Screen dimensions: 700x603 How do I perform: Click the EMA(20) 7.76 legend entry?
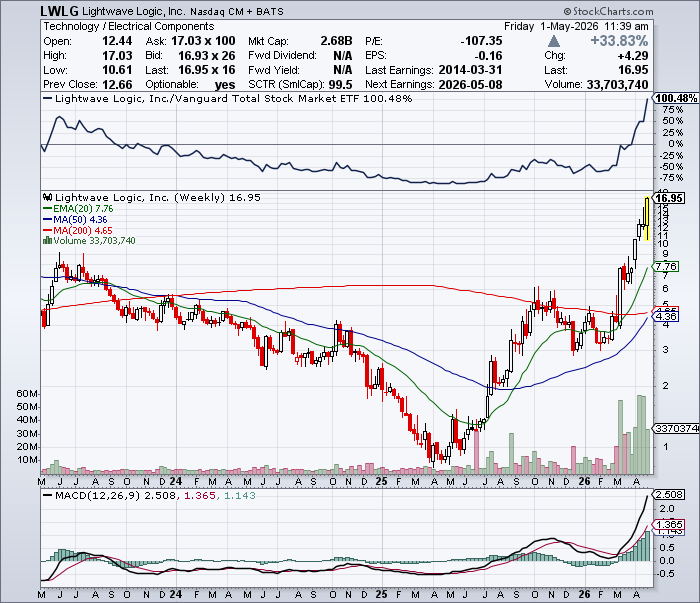click(78, 208)
